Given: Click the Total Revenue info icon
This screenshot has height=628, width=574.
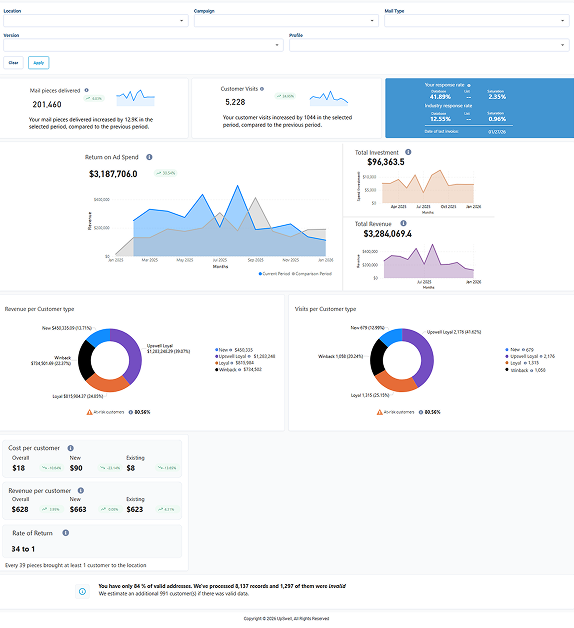Looking at the screenshot, I should [403, 223].
